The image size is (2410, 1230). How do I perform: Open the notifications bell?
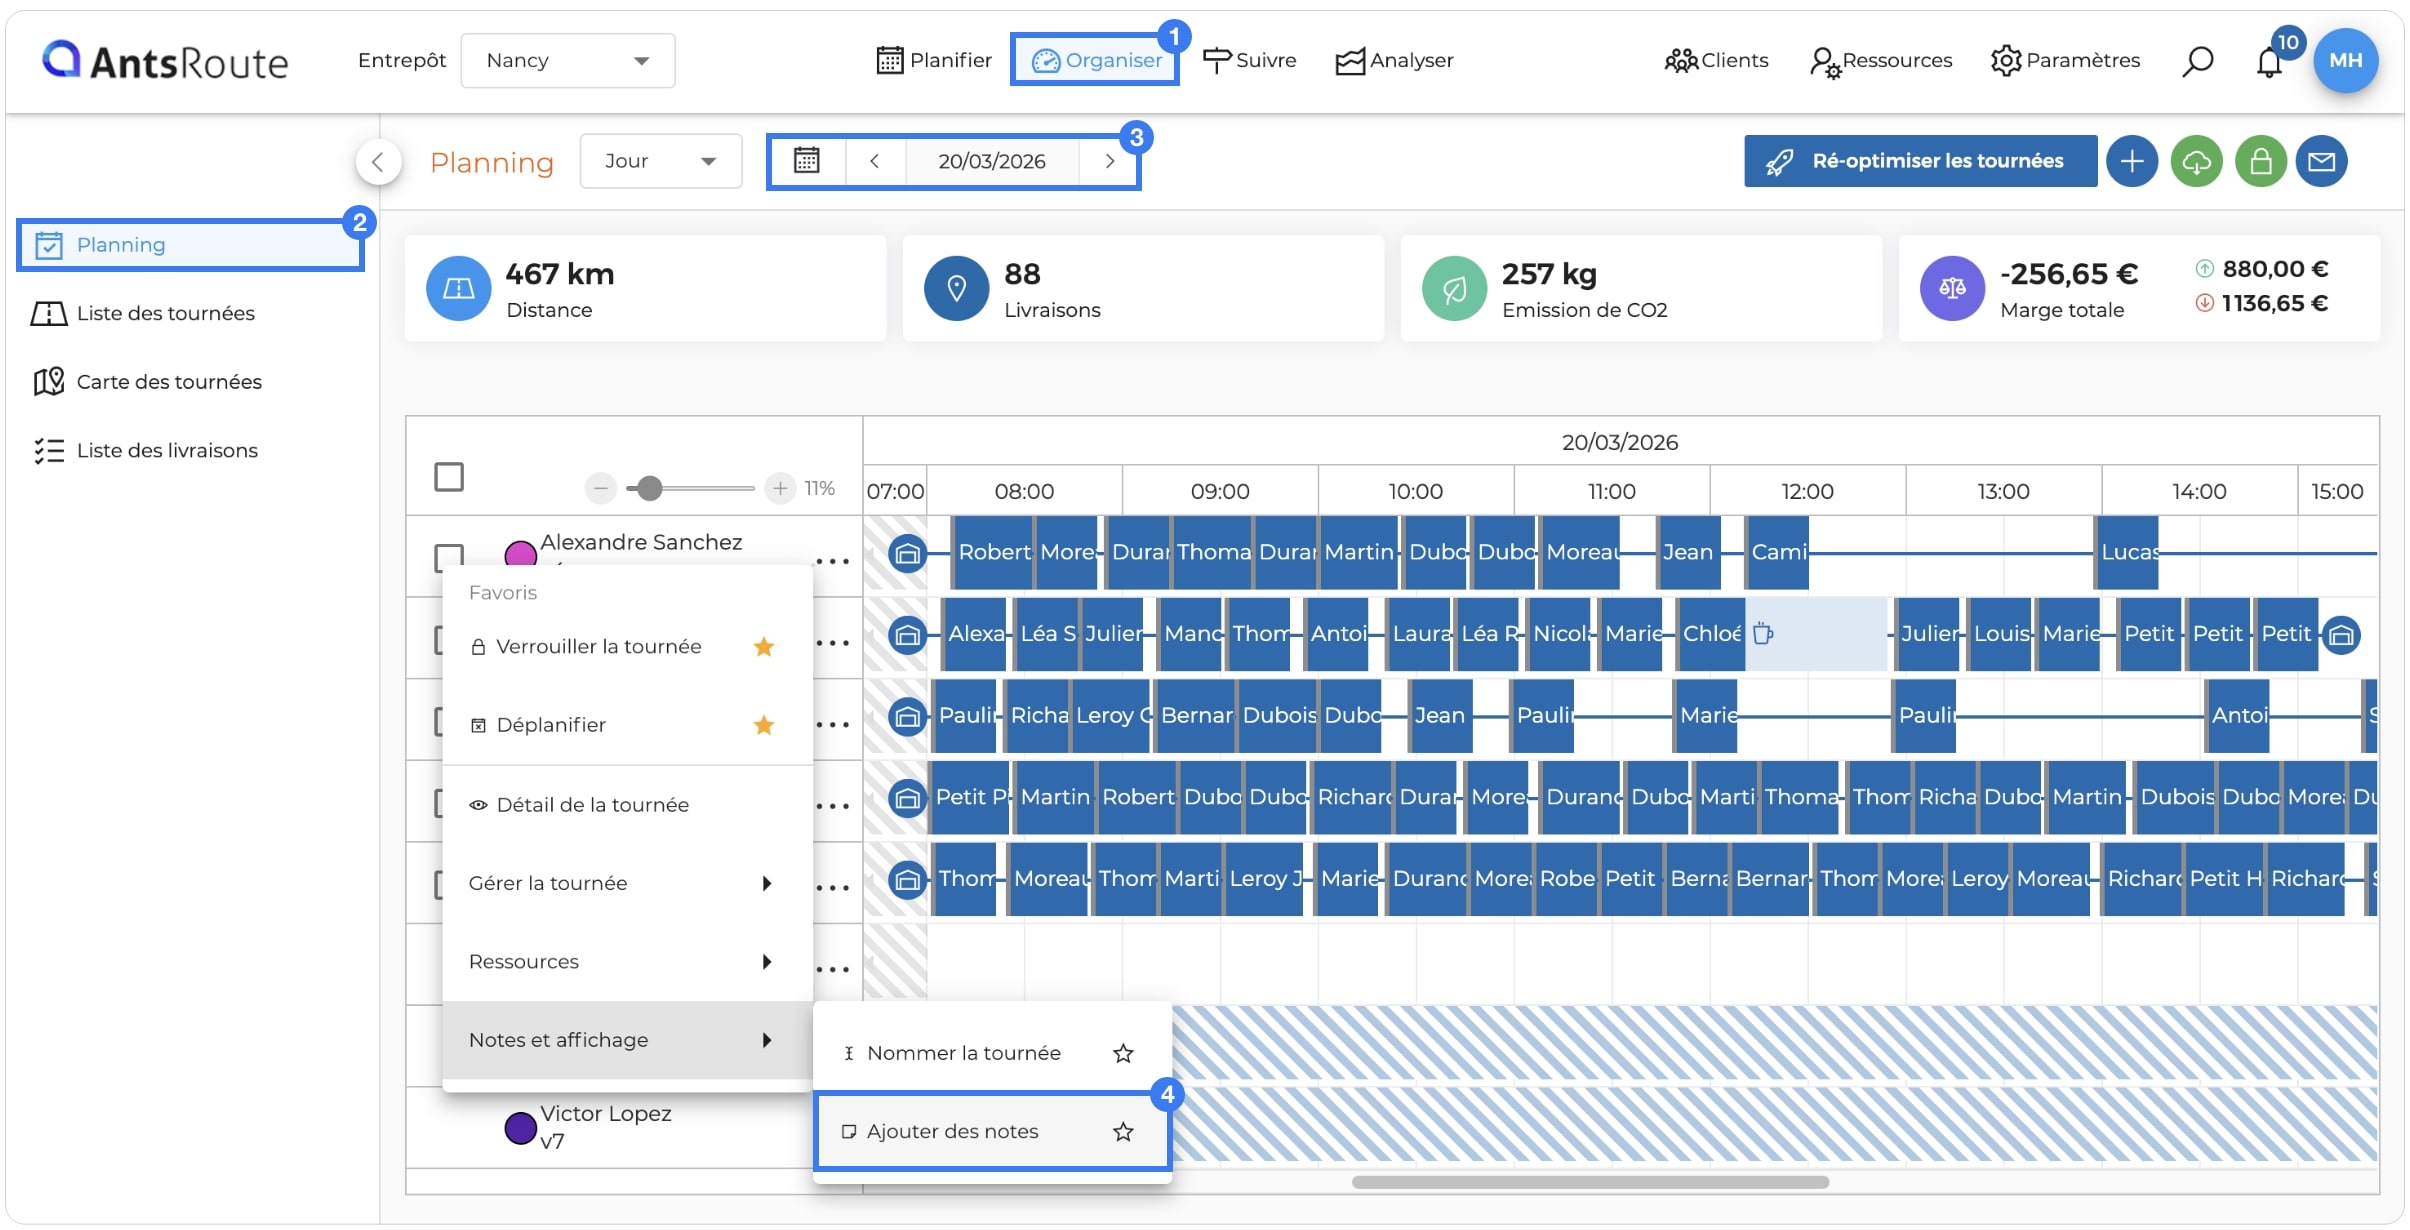(2269, 62)
